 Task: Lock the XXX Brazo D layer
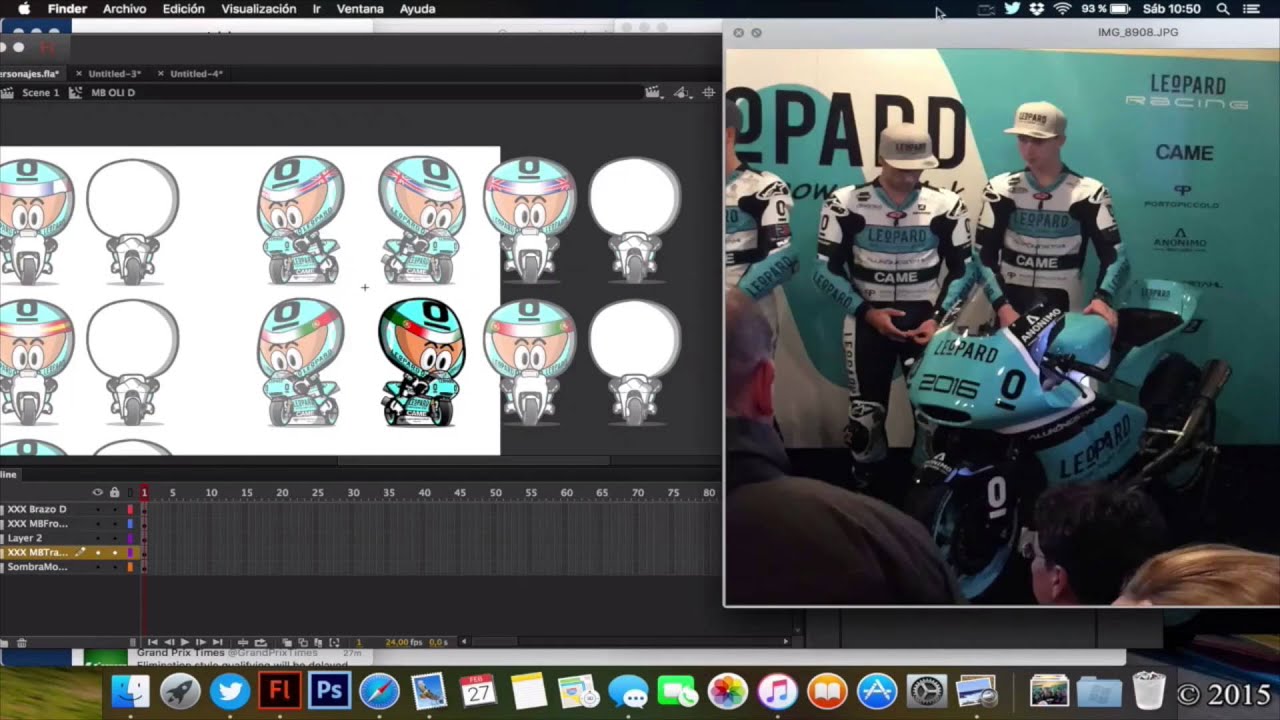(x=115, y=509)
